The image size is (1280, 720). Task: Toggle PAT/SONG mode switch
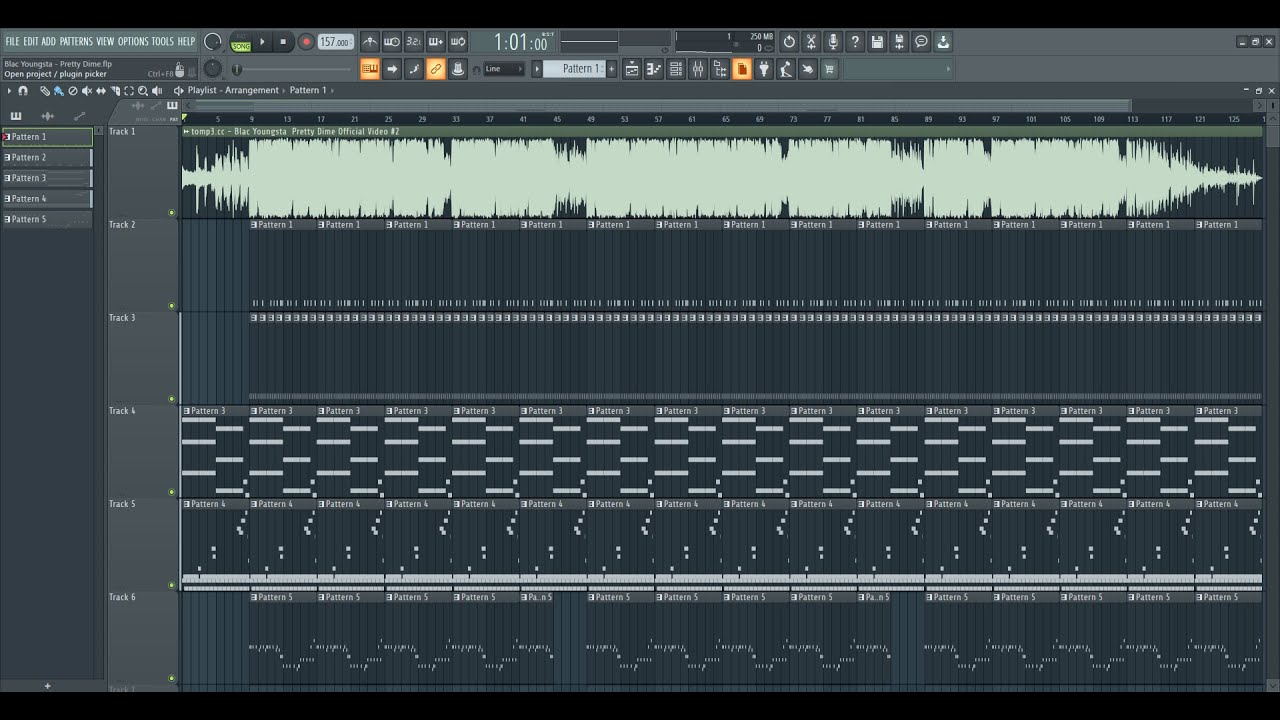pyautogui.click(x=241, y=43)
